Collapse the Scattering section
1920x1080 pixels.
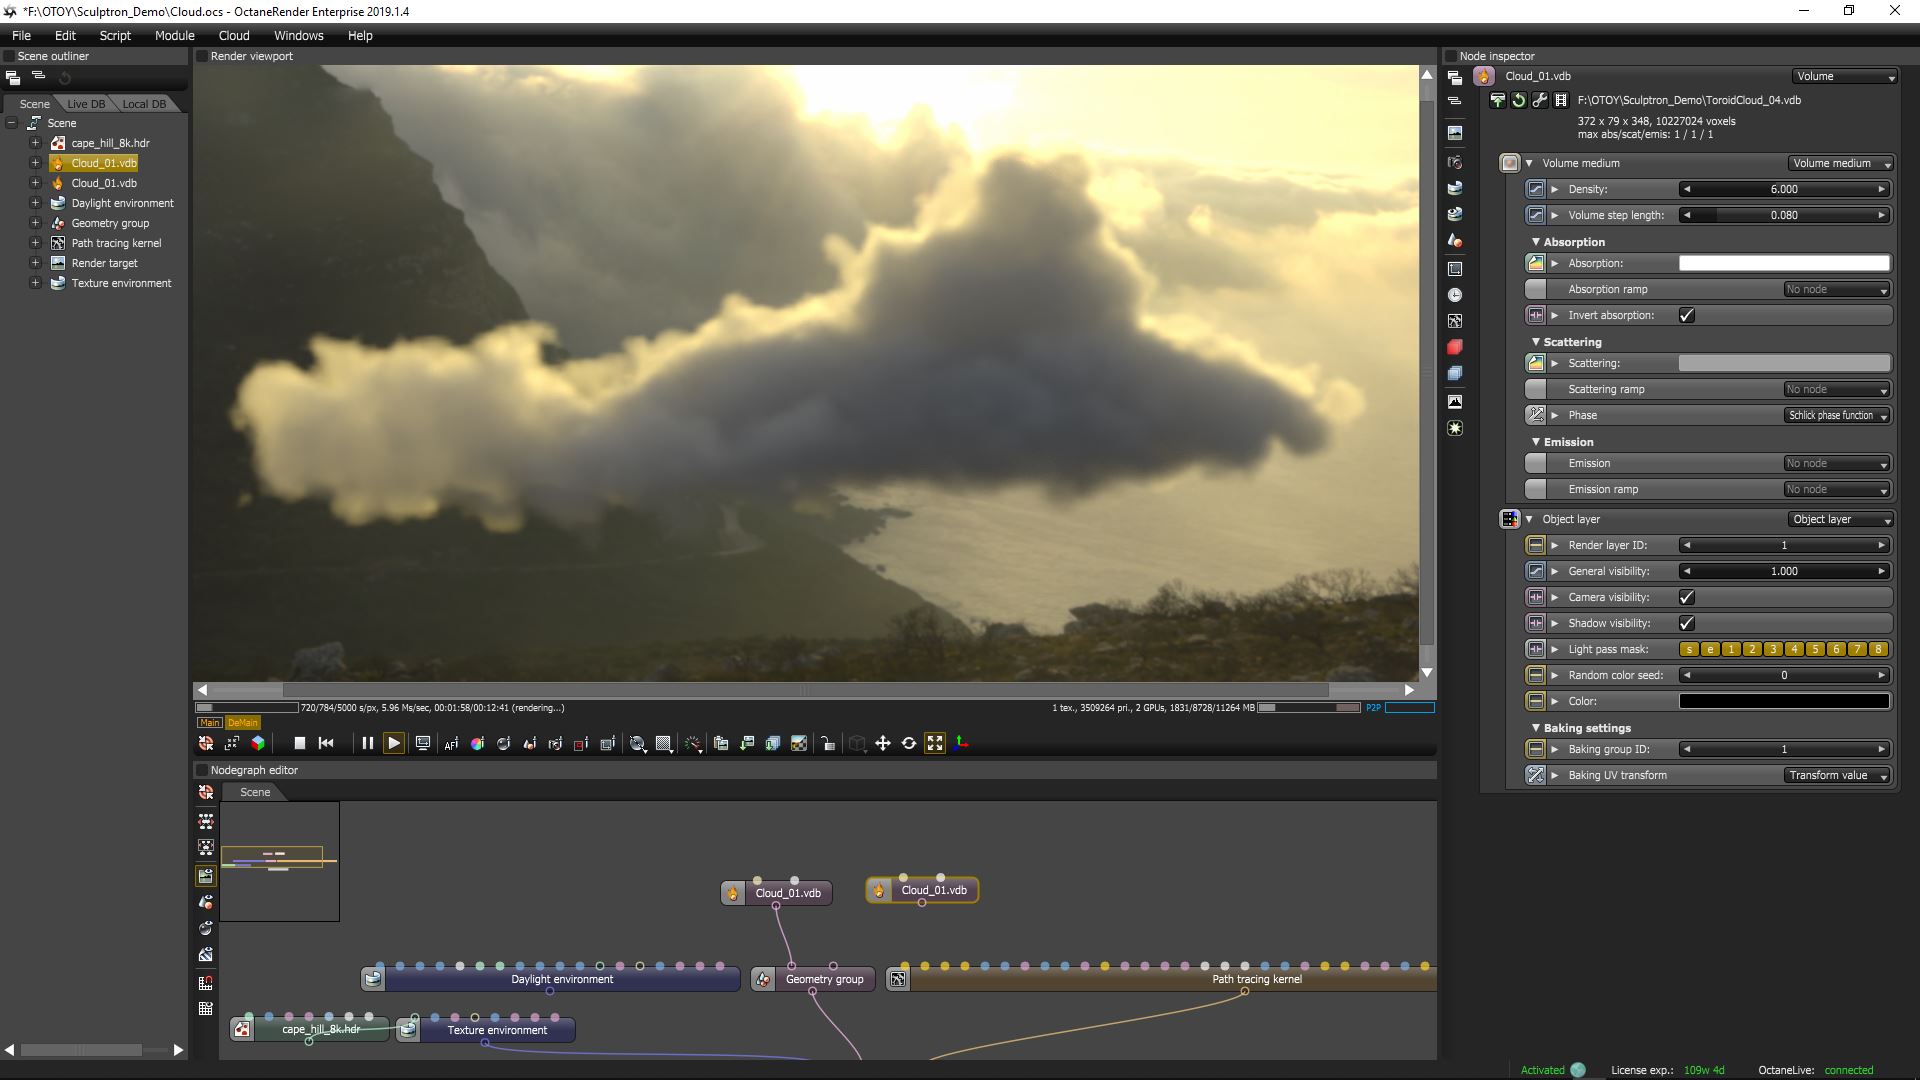(x=1536, y=342)
